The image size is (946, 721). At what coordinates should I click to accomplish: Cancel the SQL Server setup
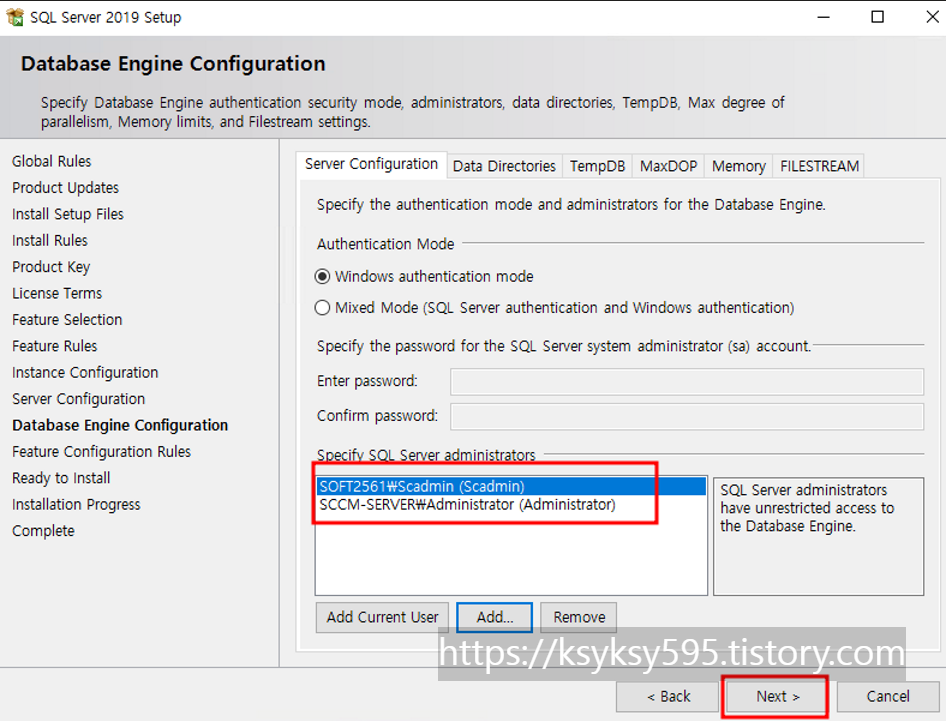point(887,696)
